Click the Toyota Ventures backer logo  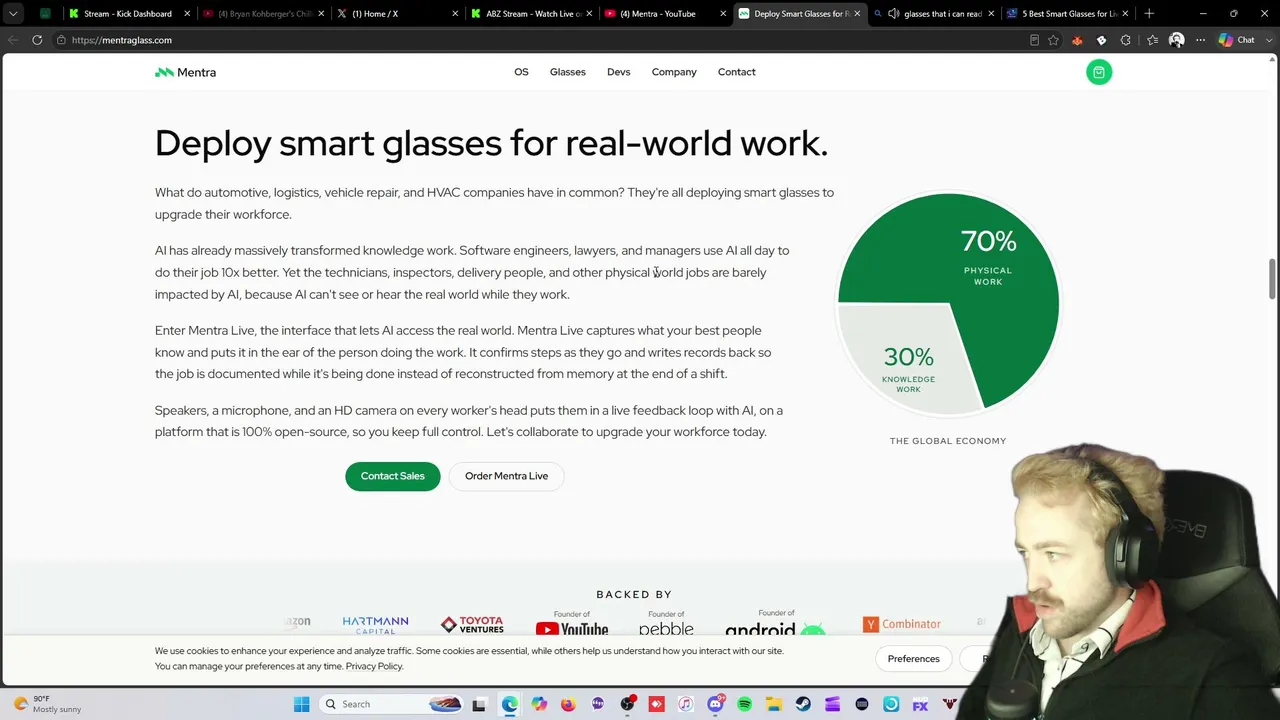[x=472, y=625]
